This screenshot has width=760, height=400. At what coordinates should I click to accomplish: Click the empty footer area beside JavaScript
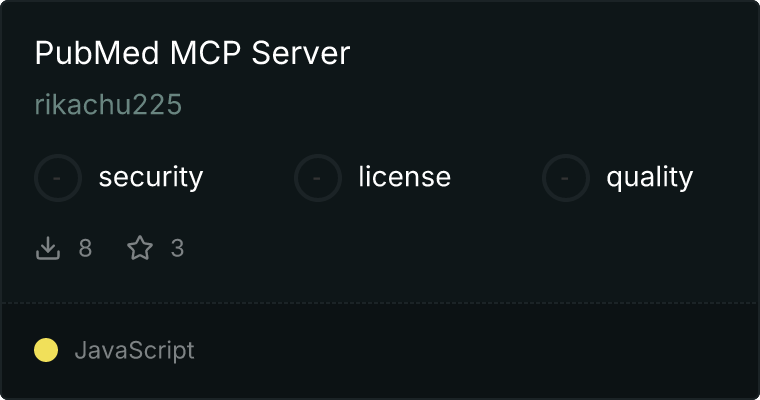tap(475, 351)
